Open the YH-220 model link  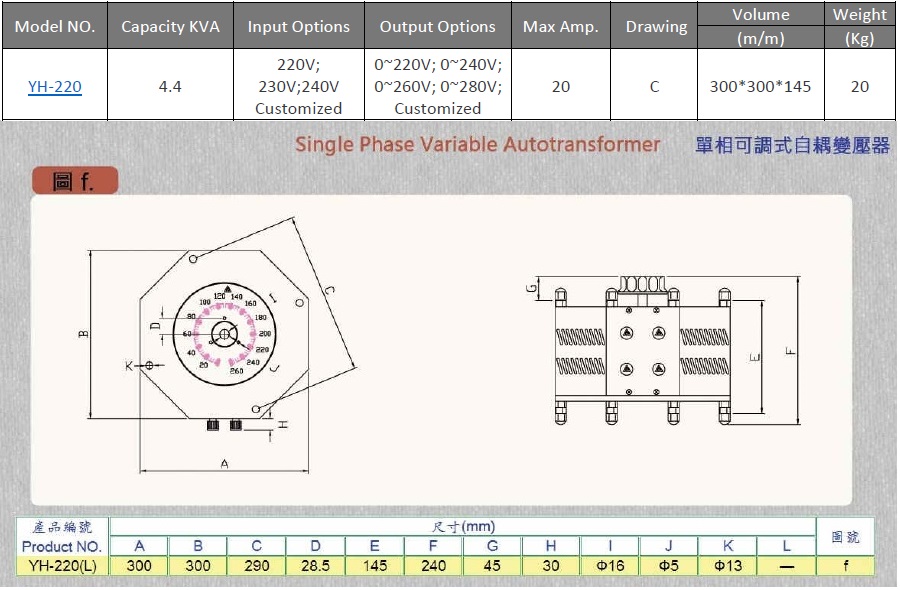tap(54, 87)
